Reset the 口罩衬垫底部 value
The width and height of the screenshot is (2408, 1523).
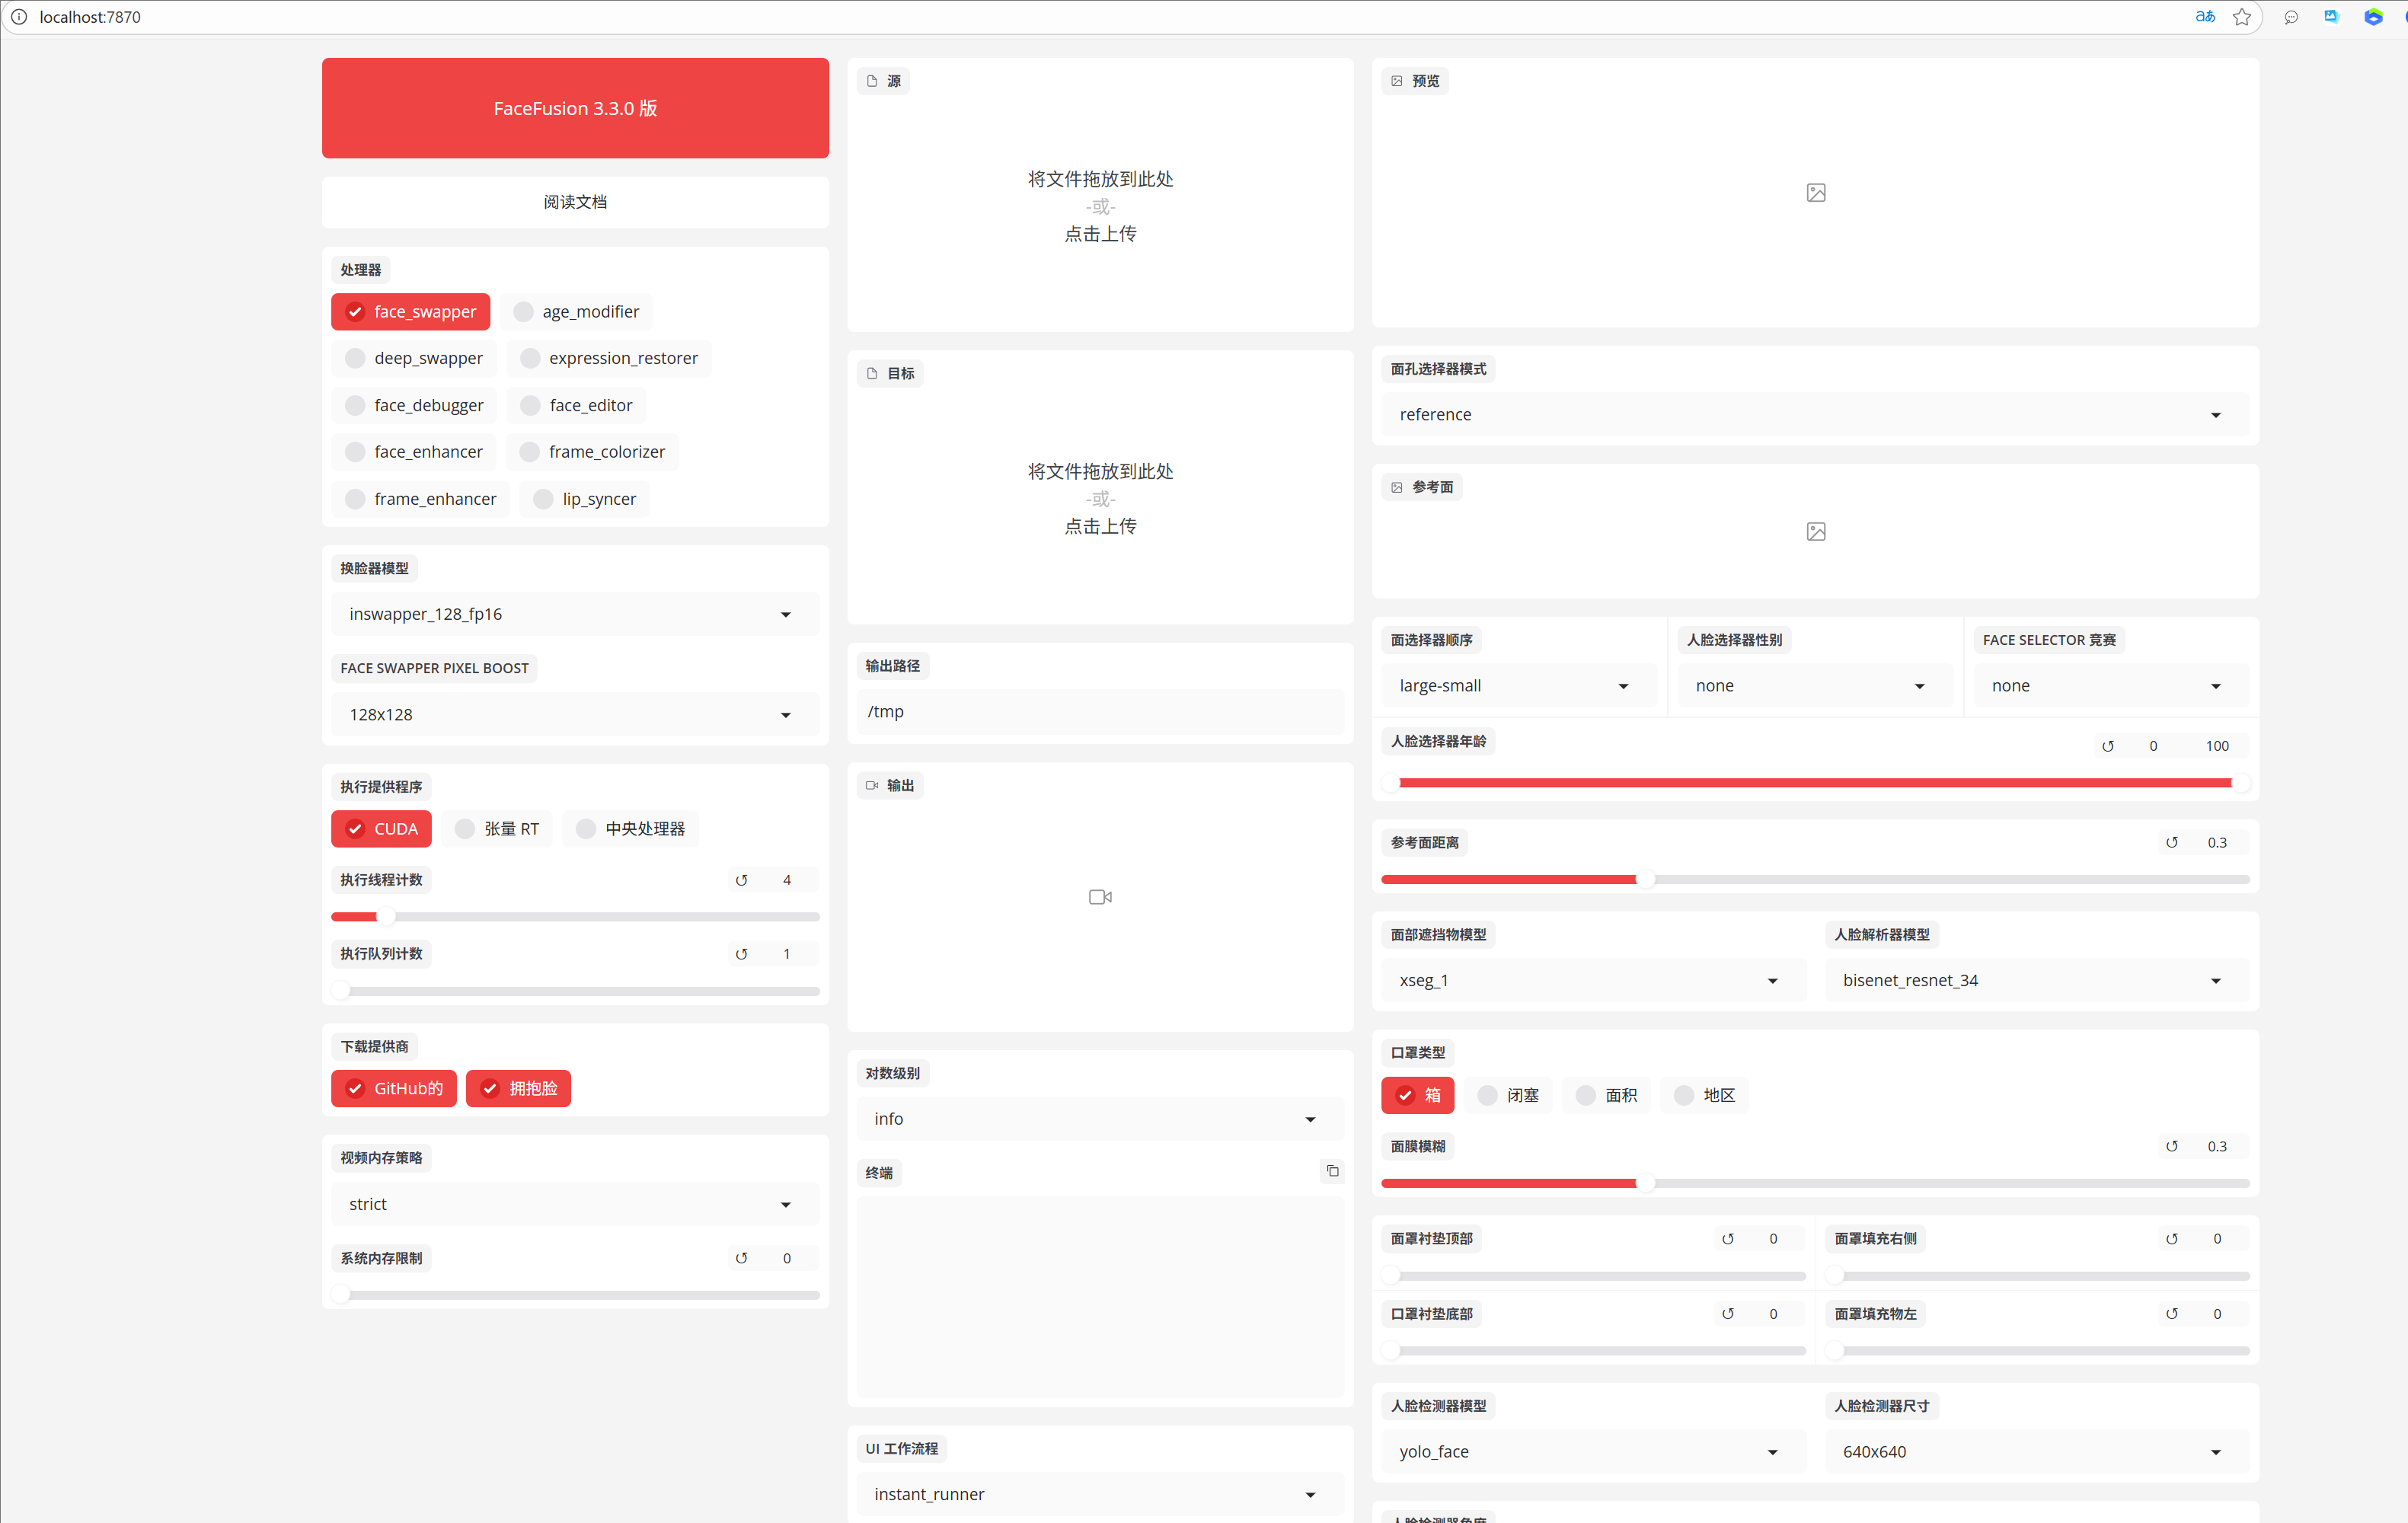(1728, 1314)
